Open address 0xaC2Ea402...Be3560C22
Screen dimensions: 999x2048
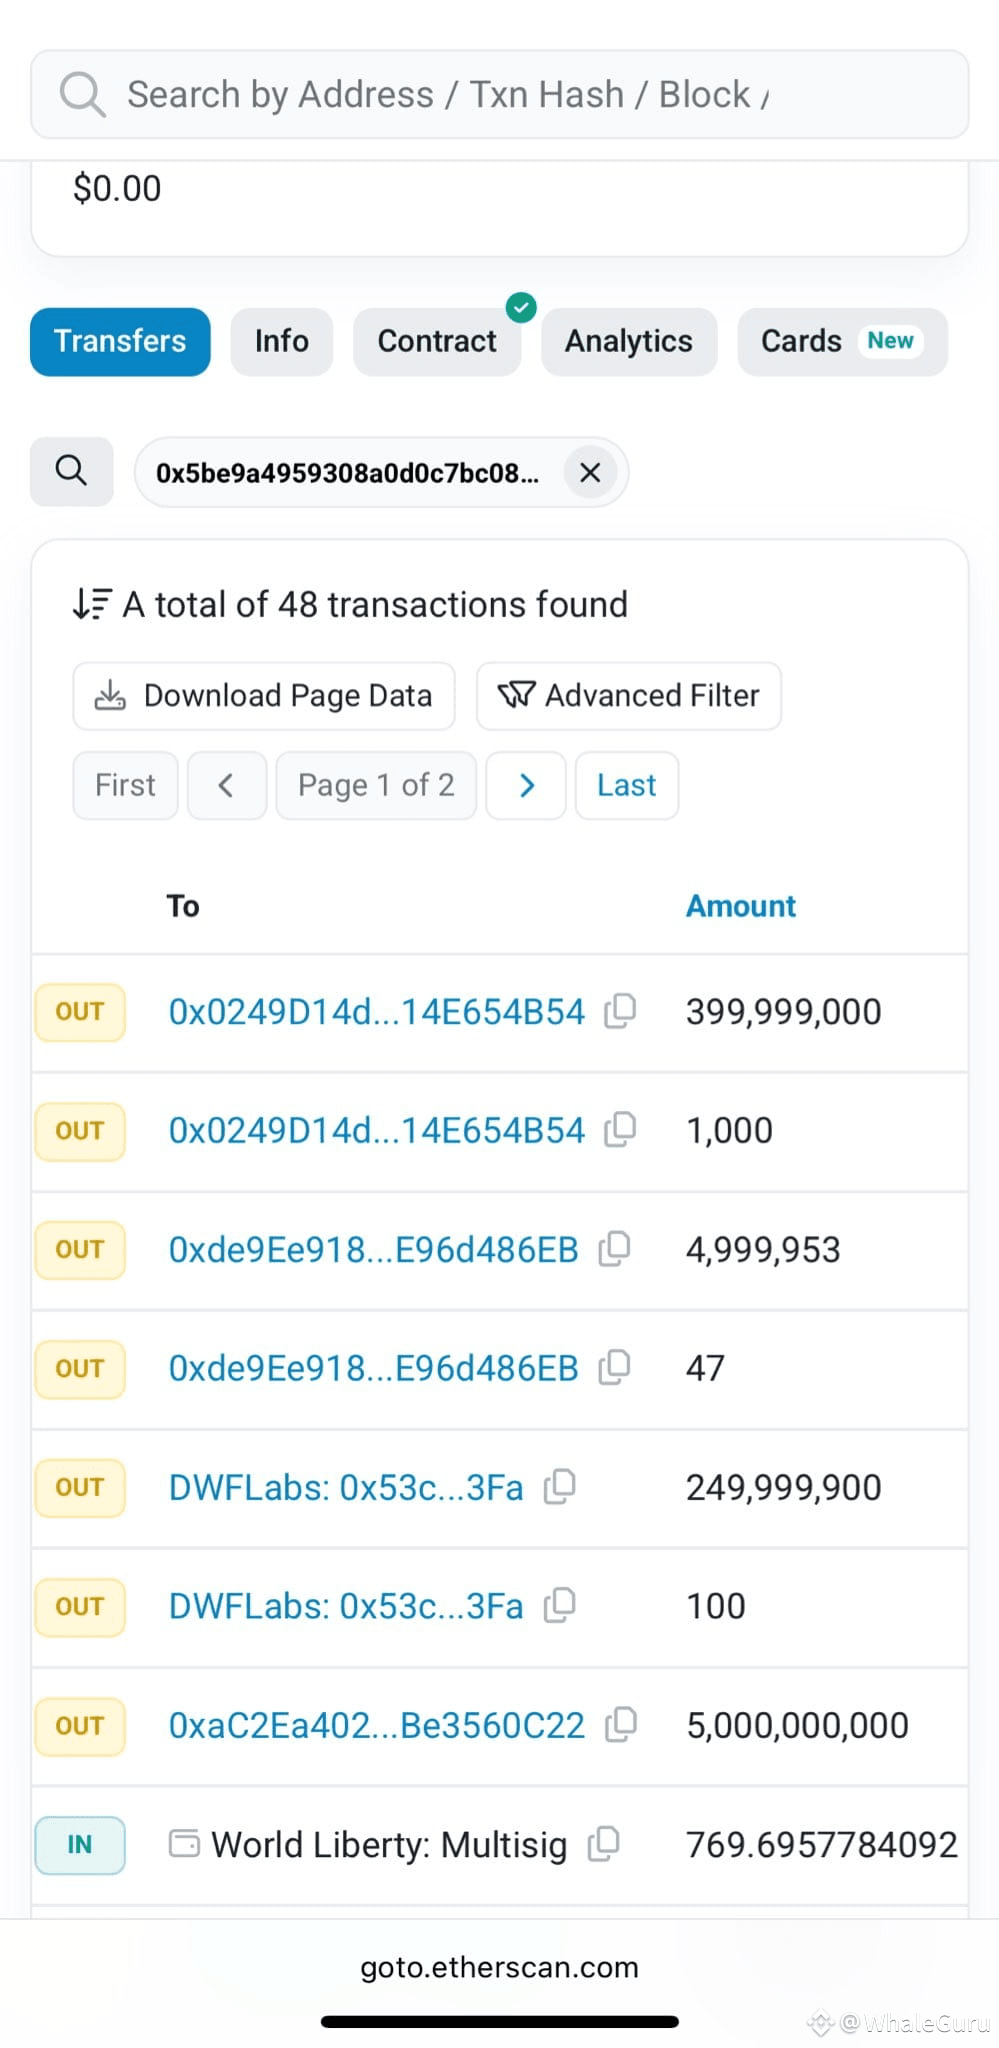(376, 1726)
